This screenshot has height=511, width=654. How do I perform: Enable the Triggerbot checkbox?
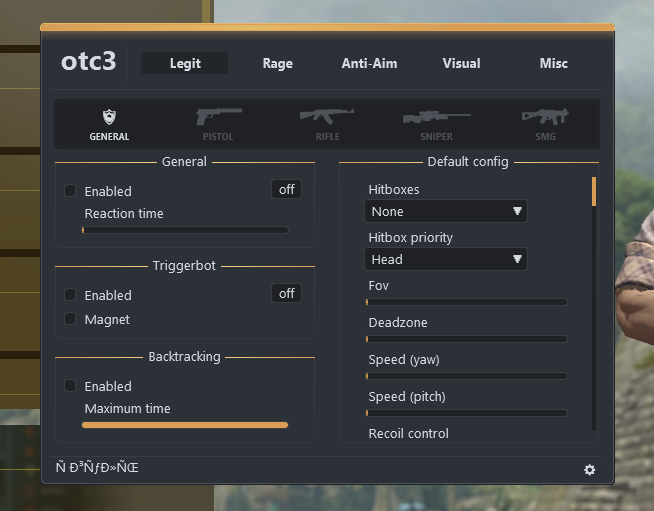pyautogui.click(x=70, y=295)
